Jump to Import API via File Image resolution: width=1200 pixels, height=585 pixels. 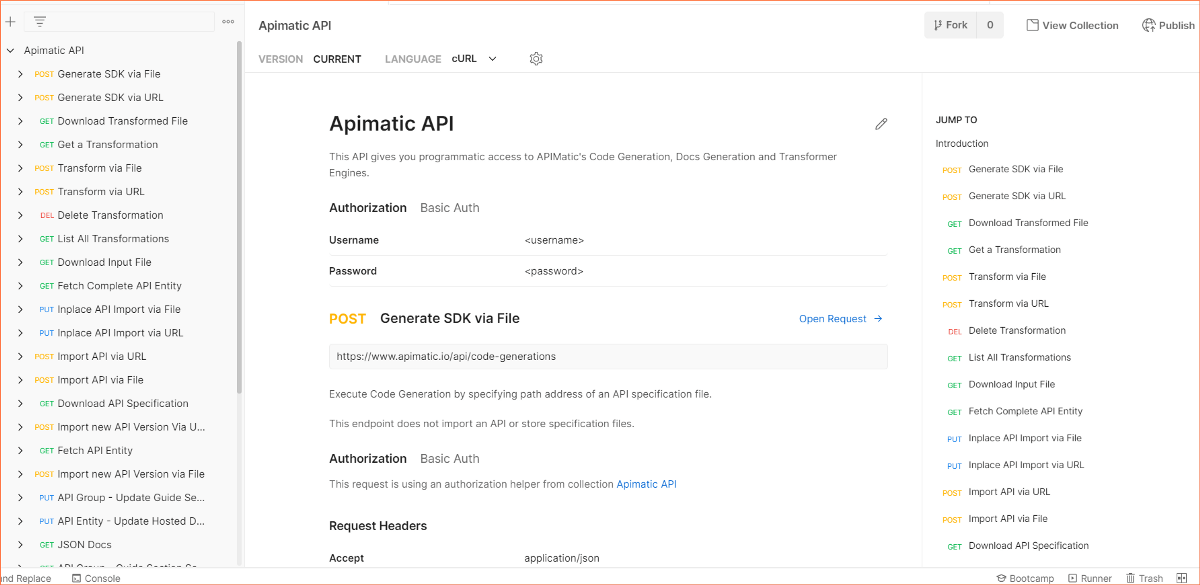1008,519
